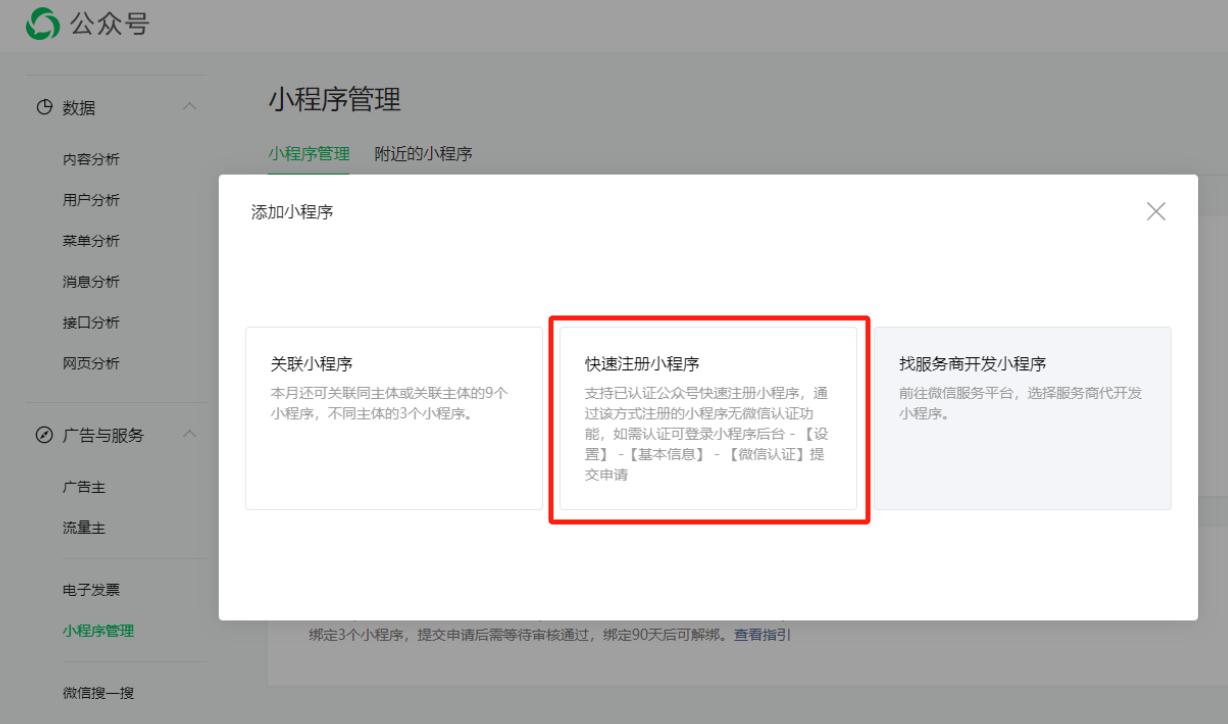The width and height of the screenshot is (1228, 724).
Task: Open 消息分析 in the sidebar
Action: coord(91,282)
